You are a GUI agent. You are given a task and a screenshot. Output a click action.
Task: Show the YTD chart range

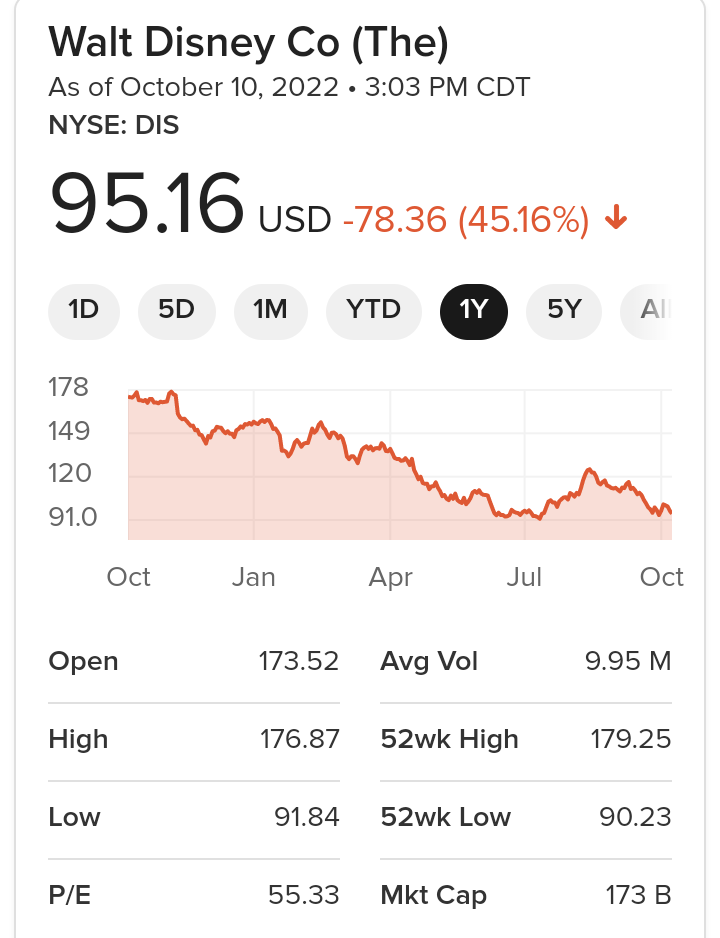pos(373,310)
